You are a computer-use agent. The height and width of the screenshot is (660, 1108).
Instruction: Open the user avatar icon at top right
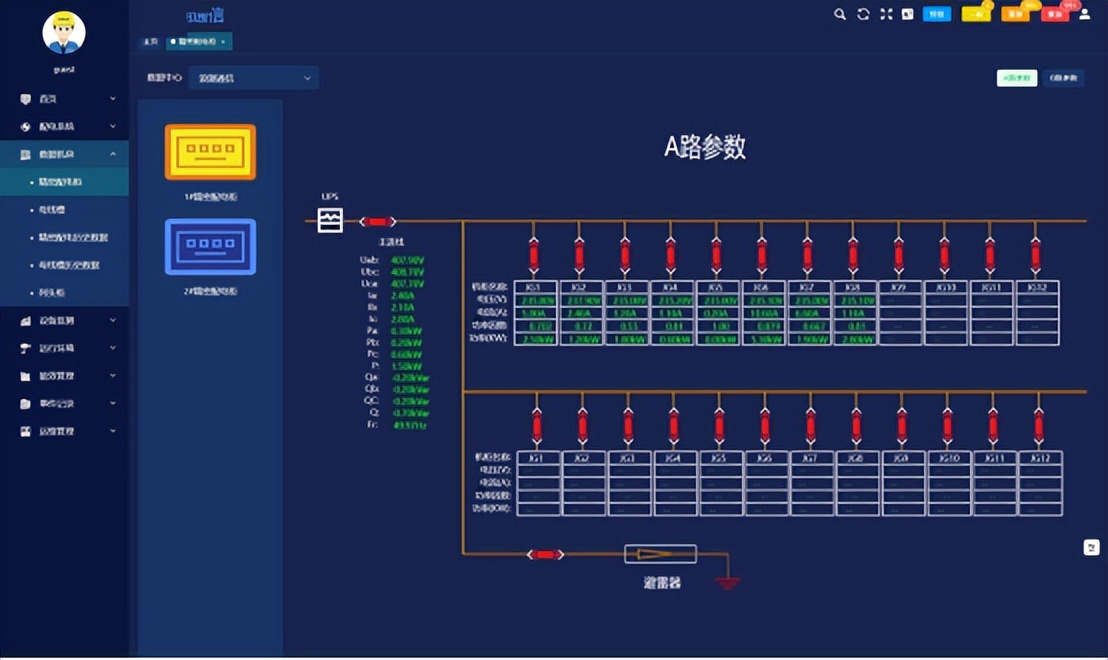coord(1084,14)
